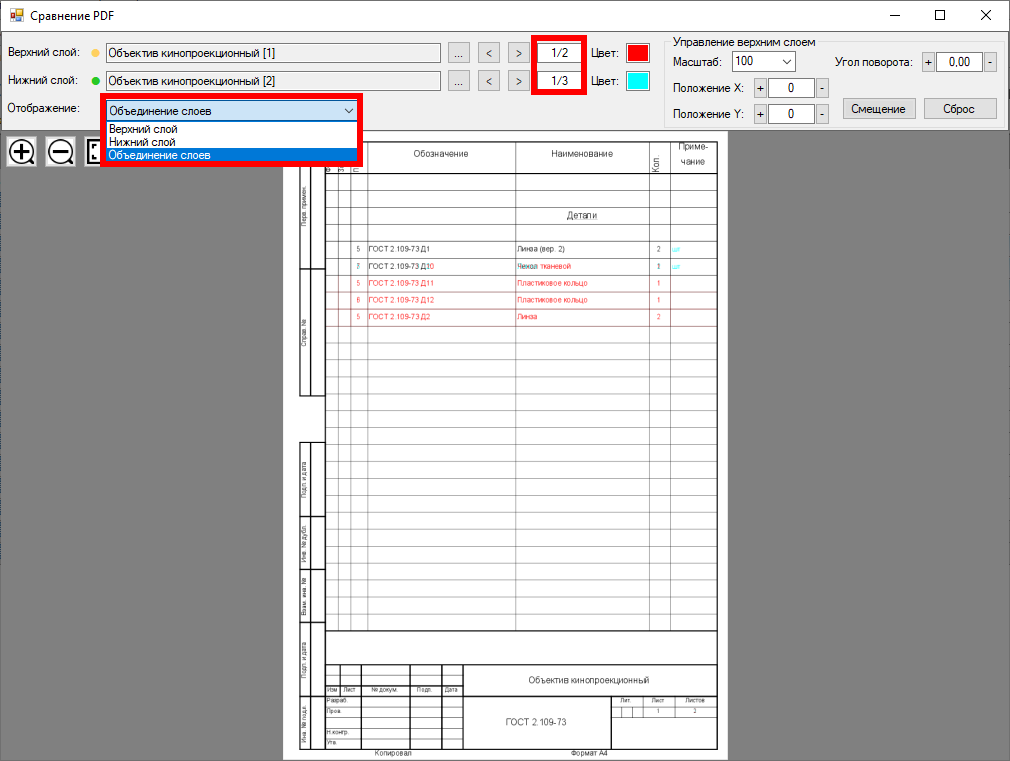This screenshot has height=761, width=1010.
Task: Go to previous page of lower layer
Action: [x=488, y=81]
